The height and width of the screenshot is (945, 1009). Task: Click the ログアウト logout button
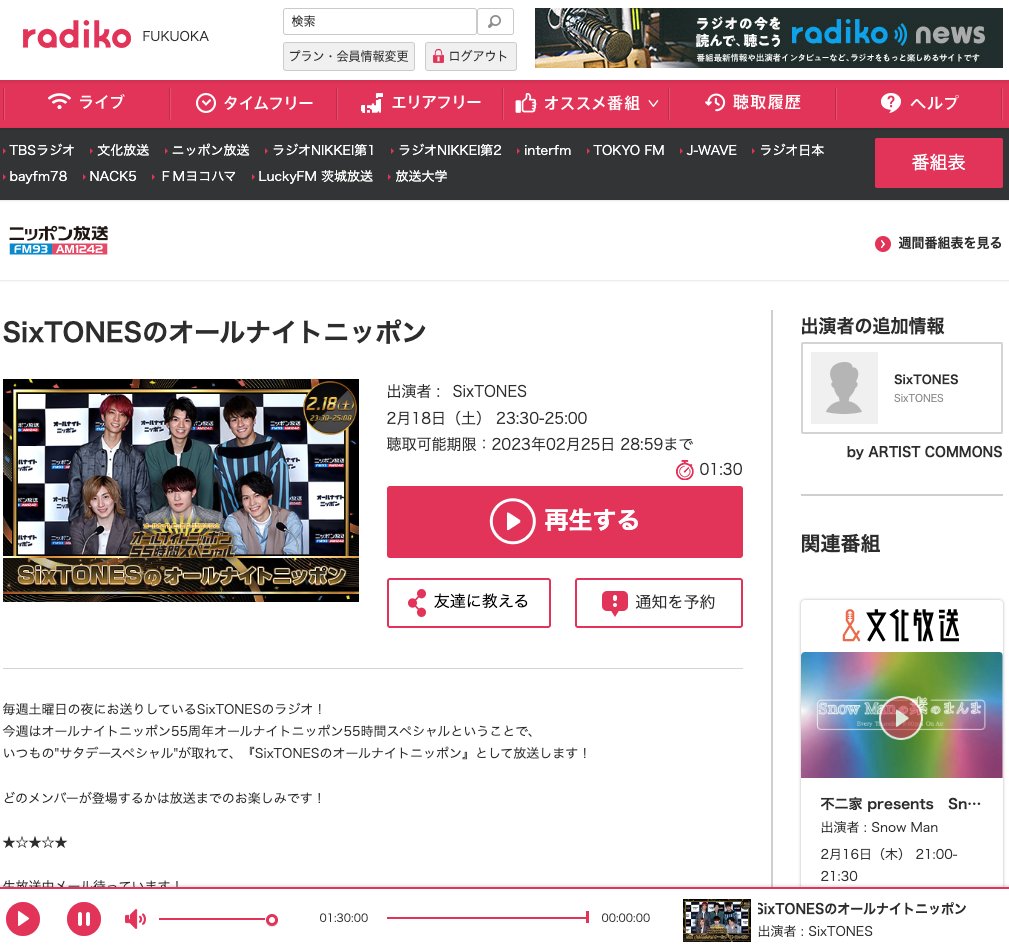[470, 56]
